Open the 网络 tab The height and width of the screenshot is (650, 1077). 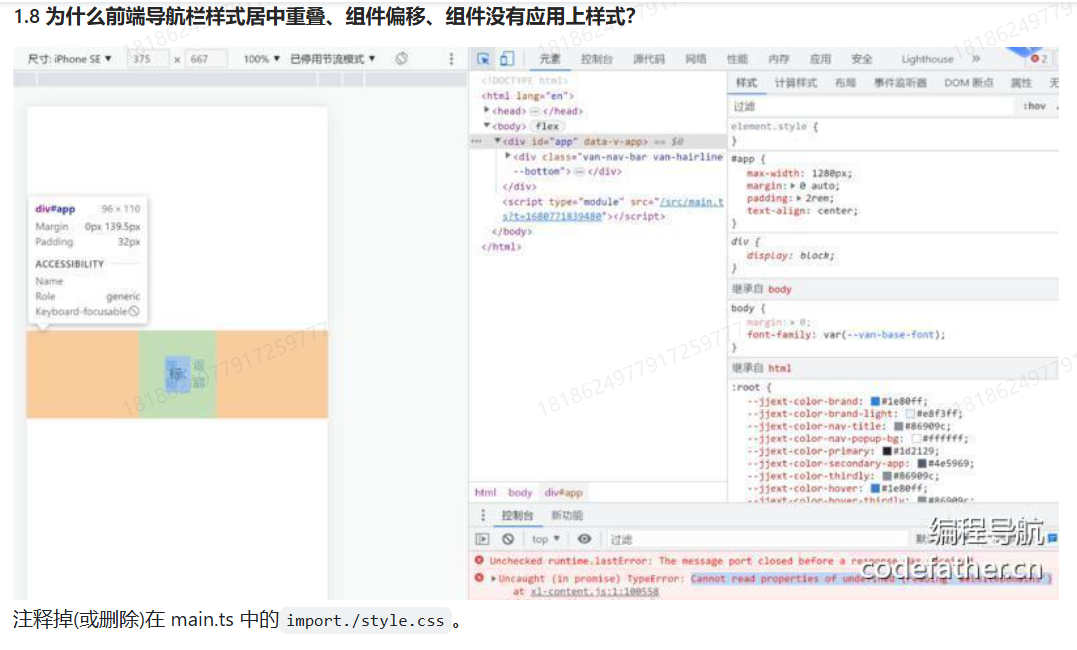tap(696, 59)
